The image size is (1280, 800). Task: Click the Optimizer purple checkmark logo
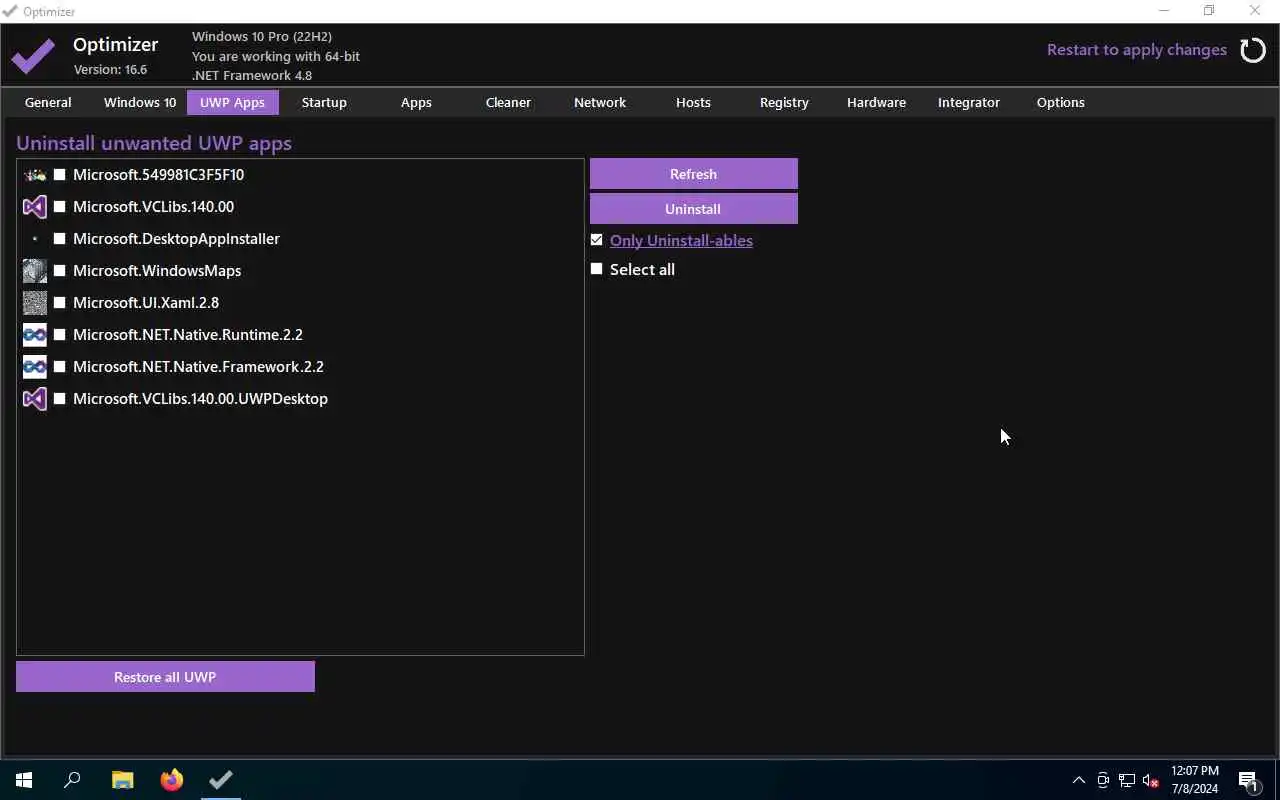click(x=33, y=56)
